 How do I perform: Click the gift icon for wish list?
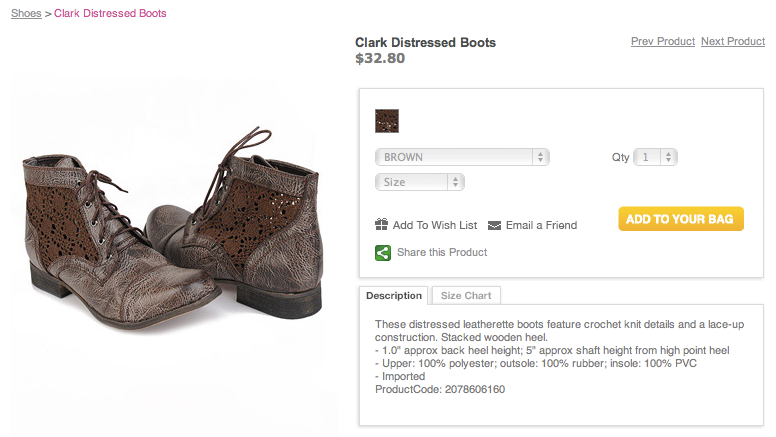(381, 225)
